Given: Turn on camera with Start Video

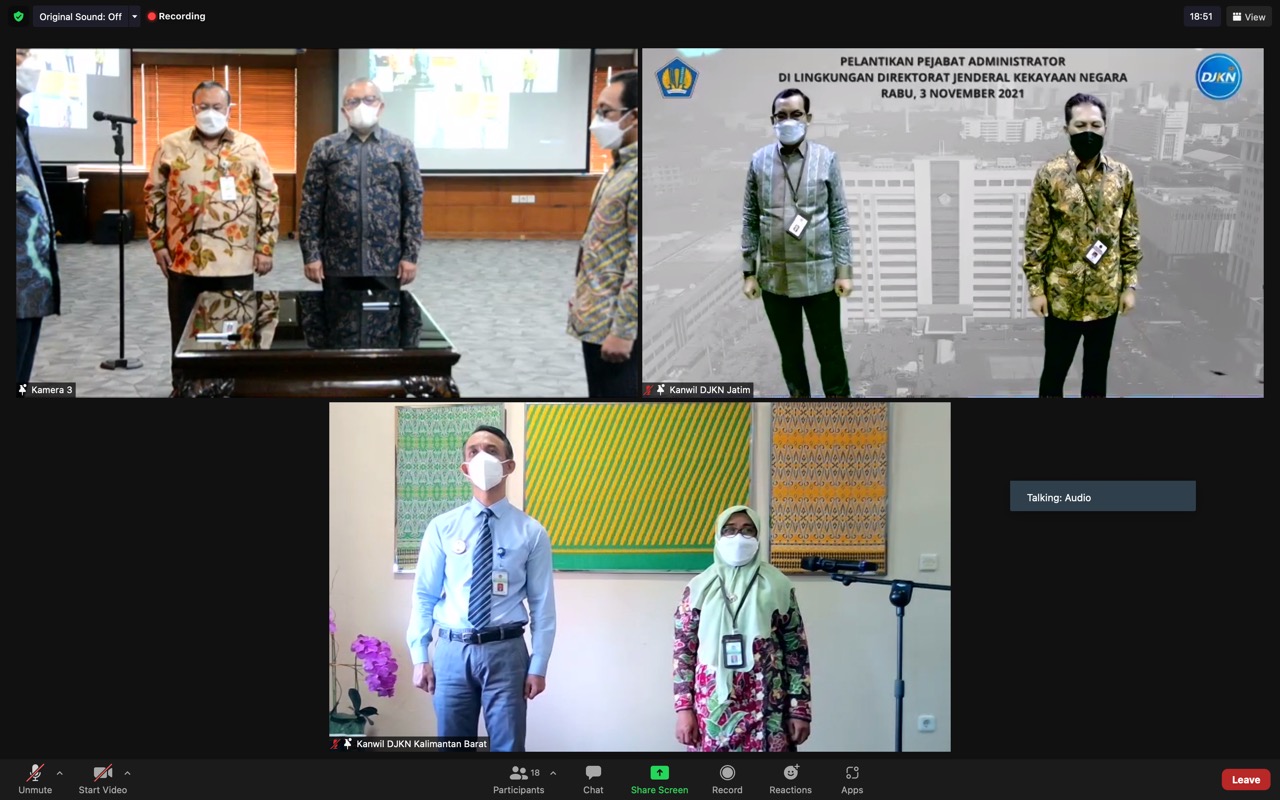Looking at the screenshot, I should point(102,779).
